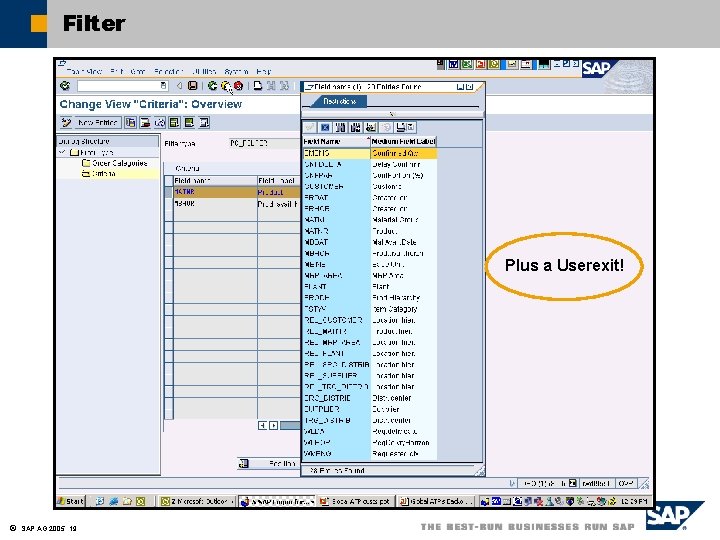
Task: Click the Print icon in standard toolbar
Action: point(258,86)
